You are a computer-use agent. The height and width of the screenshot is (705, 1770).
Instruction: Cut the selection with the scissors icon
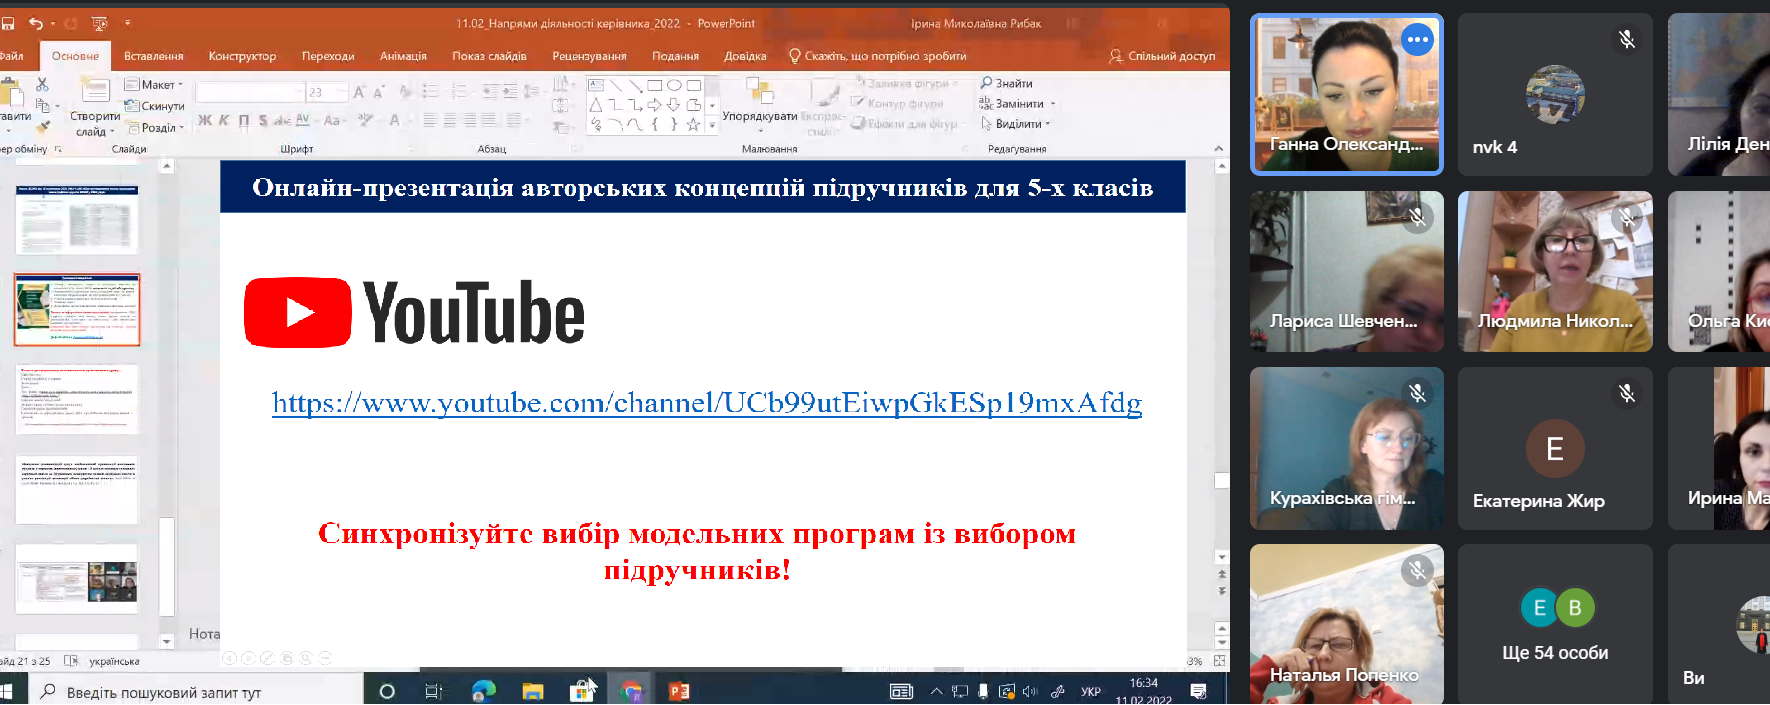42,85
